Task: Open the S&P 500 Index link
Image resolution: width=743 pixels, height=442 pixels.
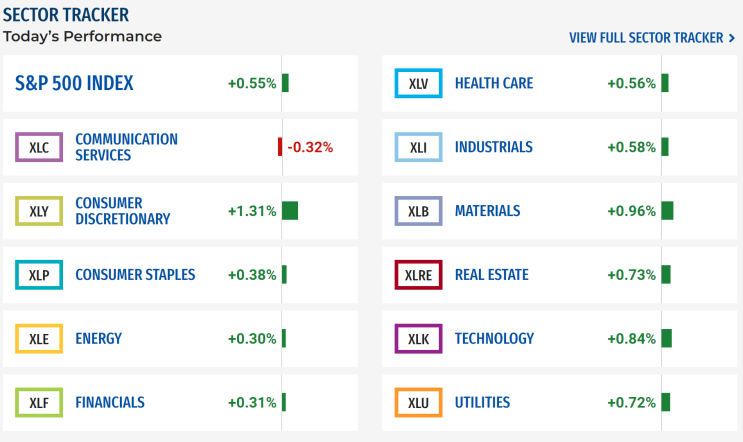Action: [74, 83]
